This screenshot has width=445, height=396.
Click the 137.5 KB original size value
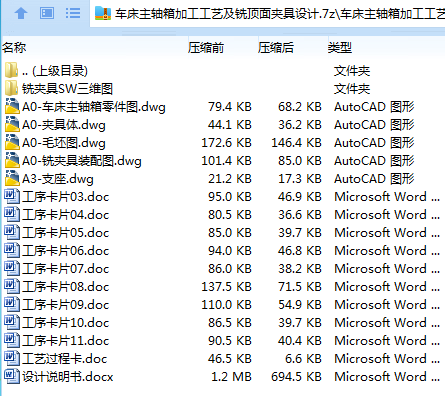tap(226, 287)
